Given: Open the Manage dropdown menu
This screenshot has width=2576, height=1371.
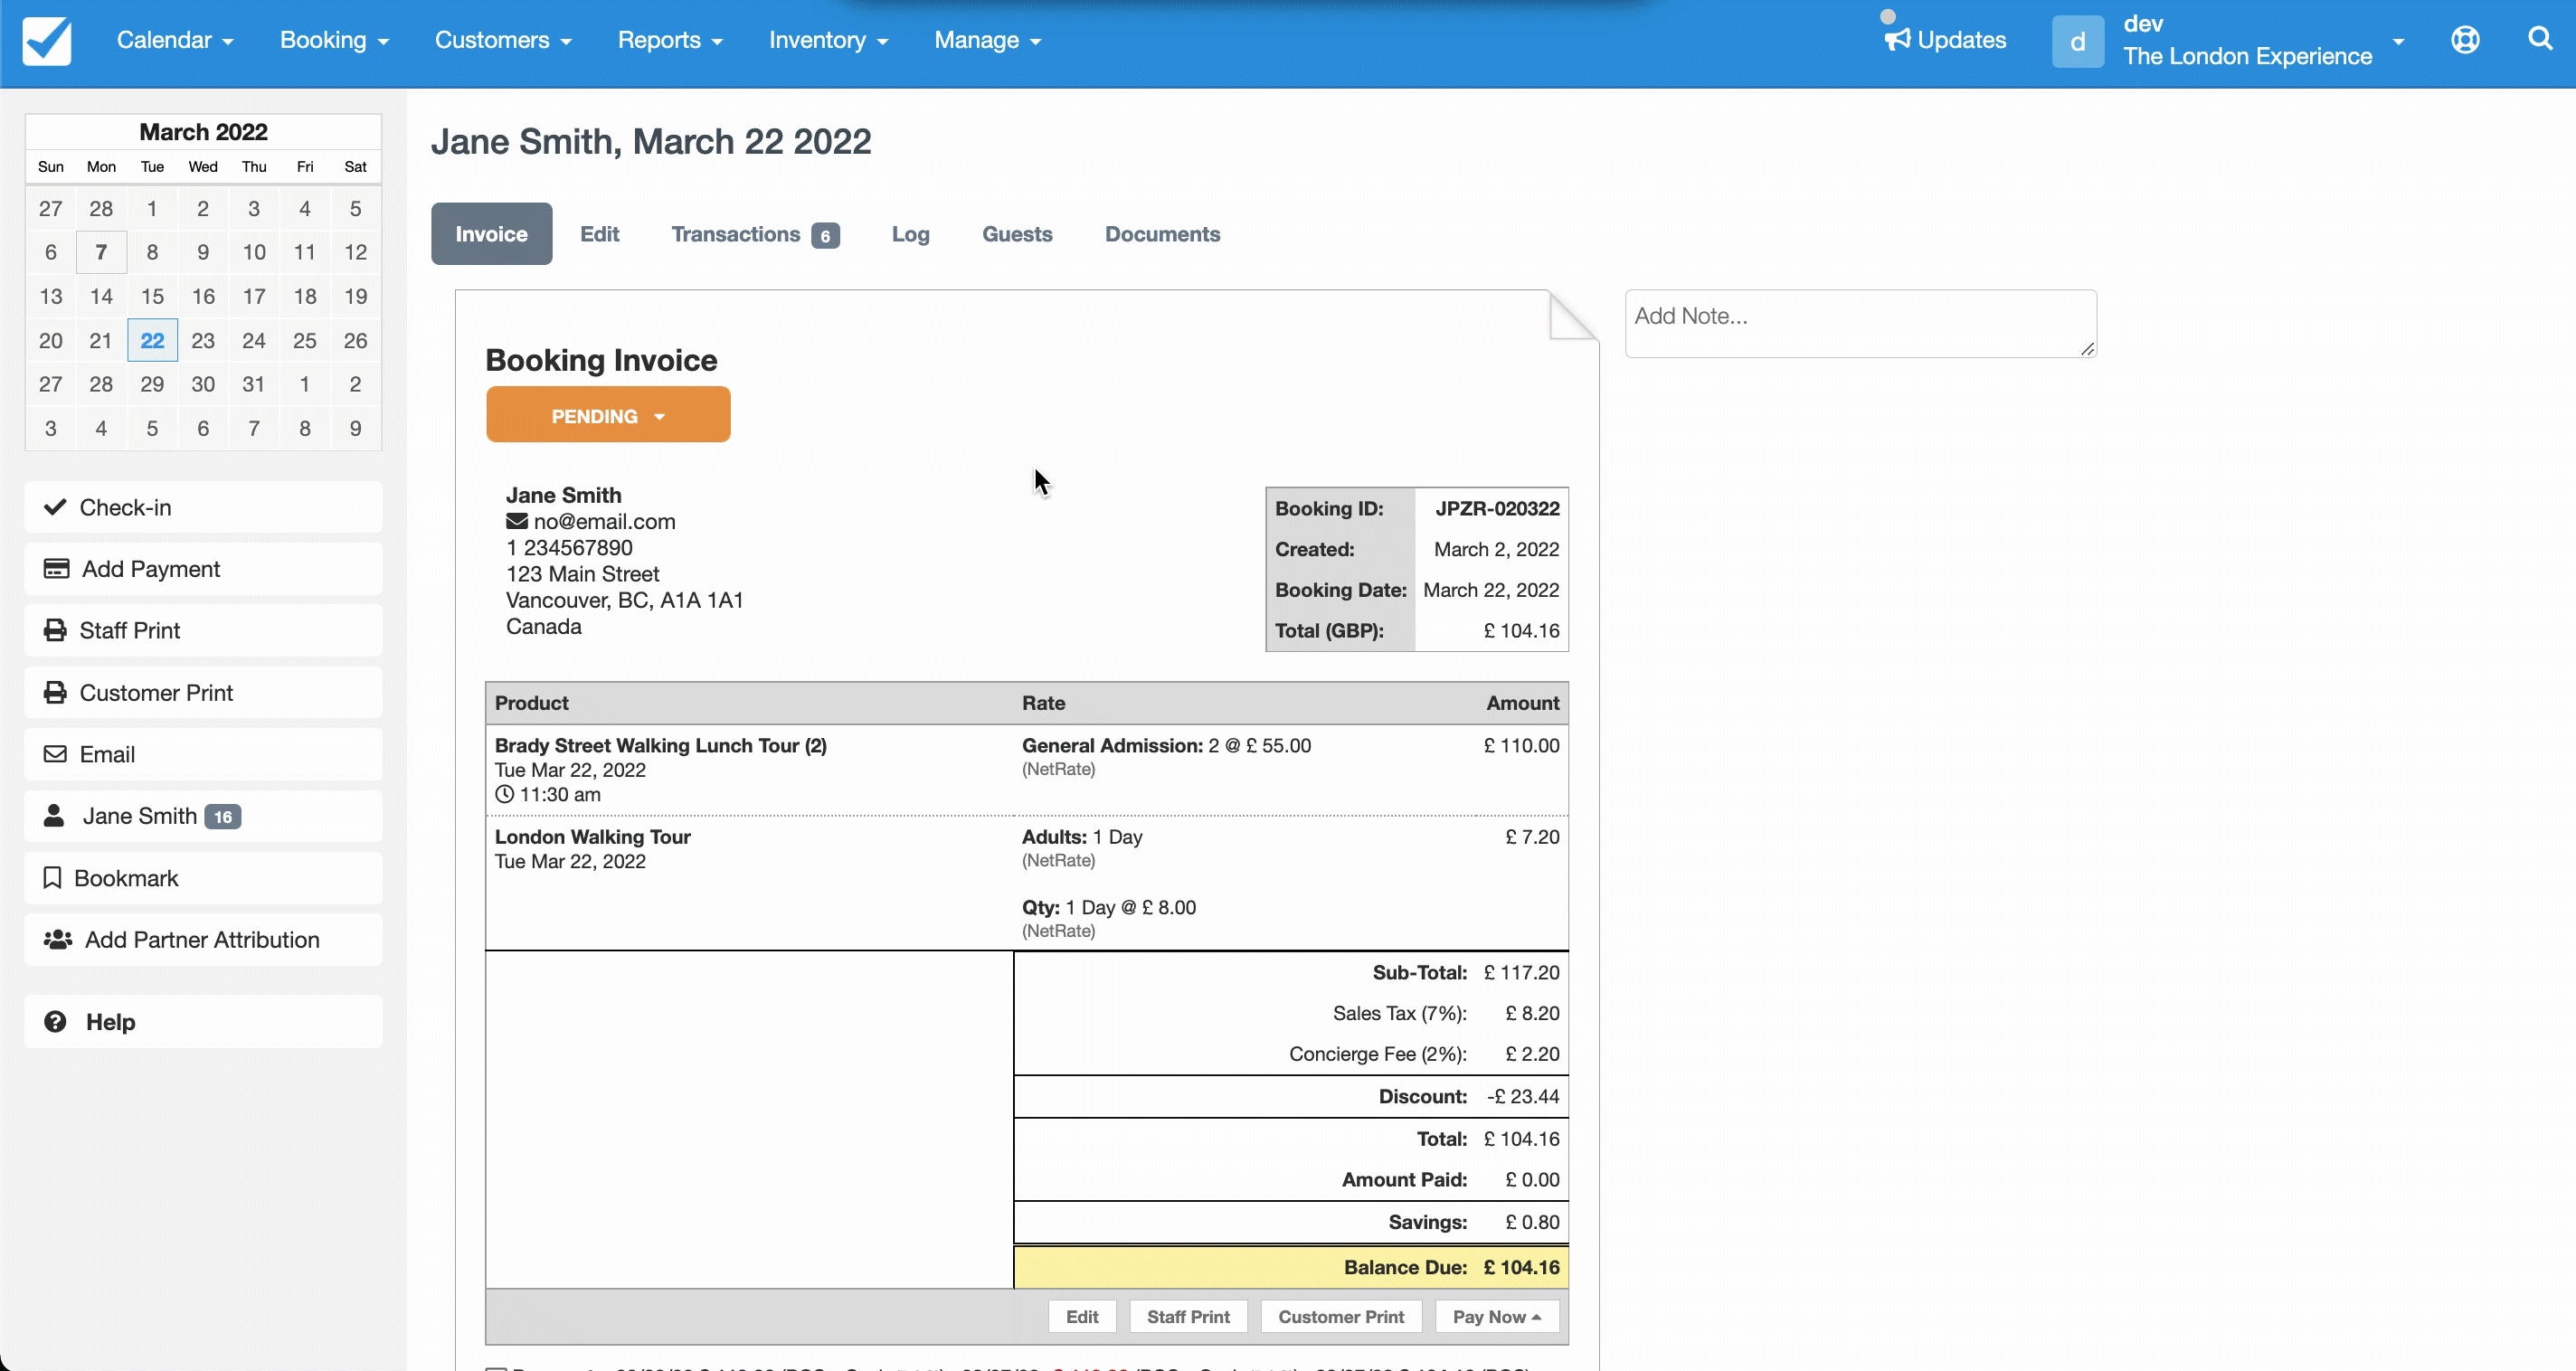Looking at the screenshot, I should pyautogui.click(x=988, y=40).
